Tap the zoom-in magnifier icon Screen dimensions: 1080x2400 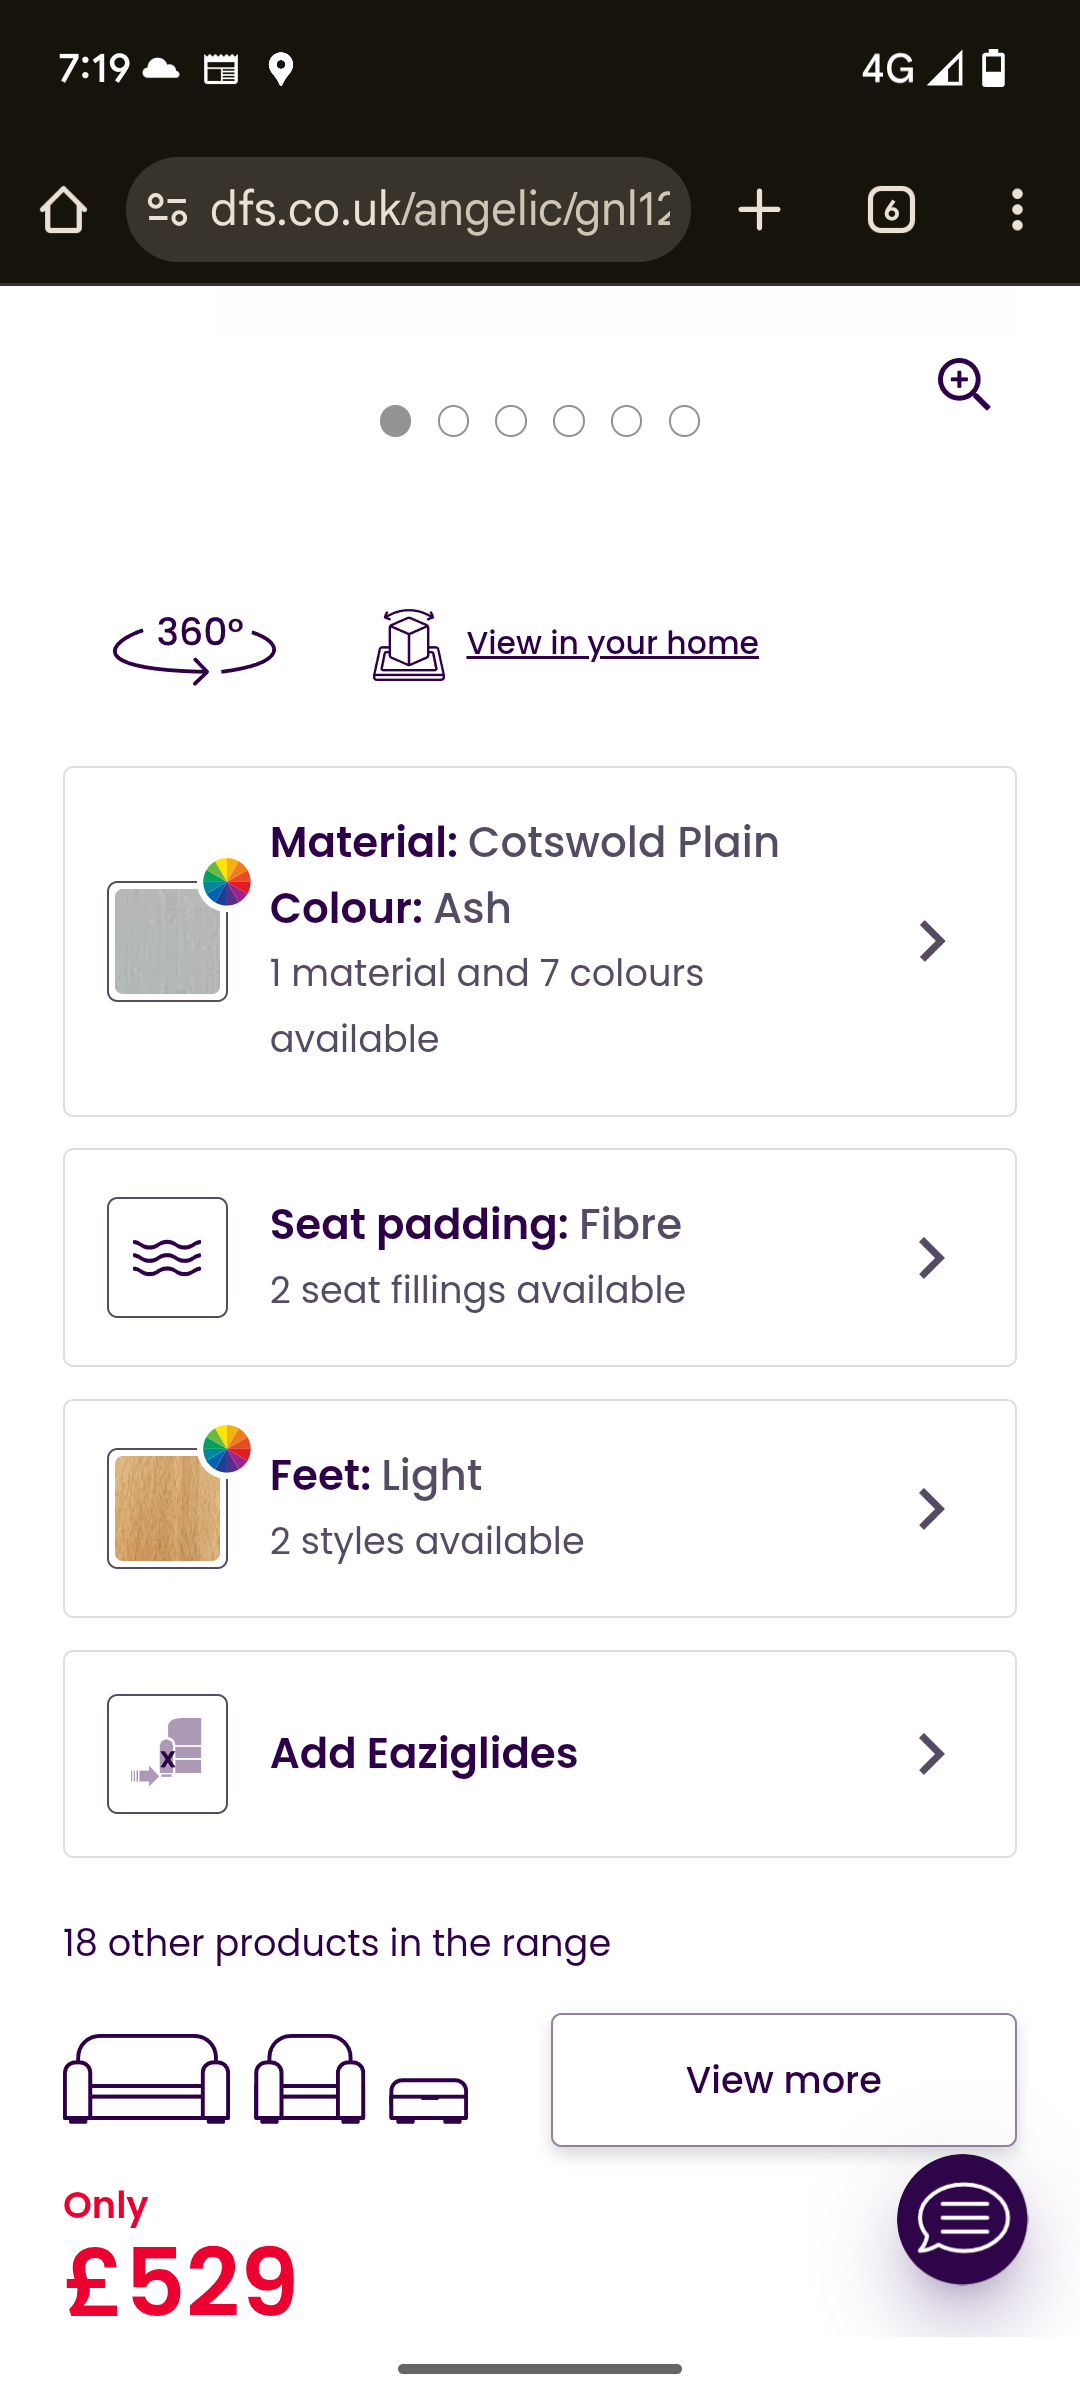pos(964,384)
